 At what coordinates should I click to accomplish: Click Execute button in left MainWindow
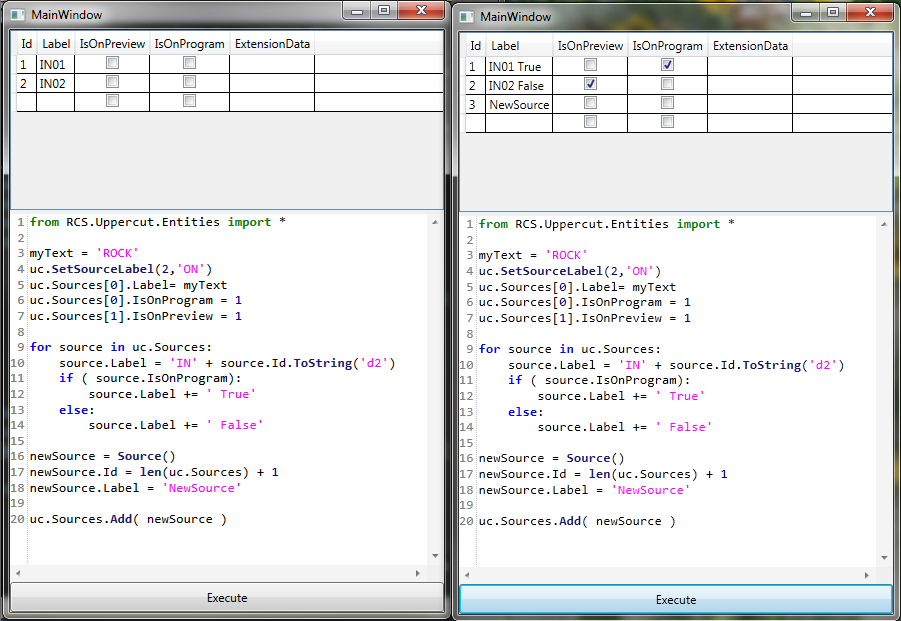pos(227,597)
